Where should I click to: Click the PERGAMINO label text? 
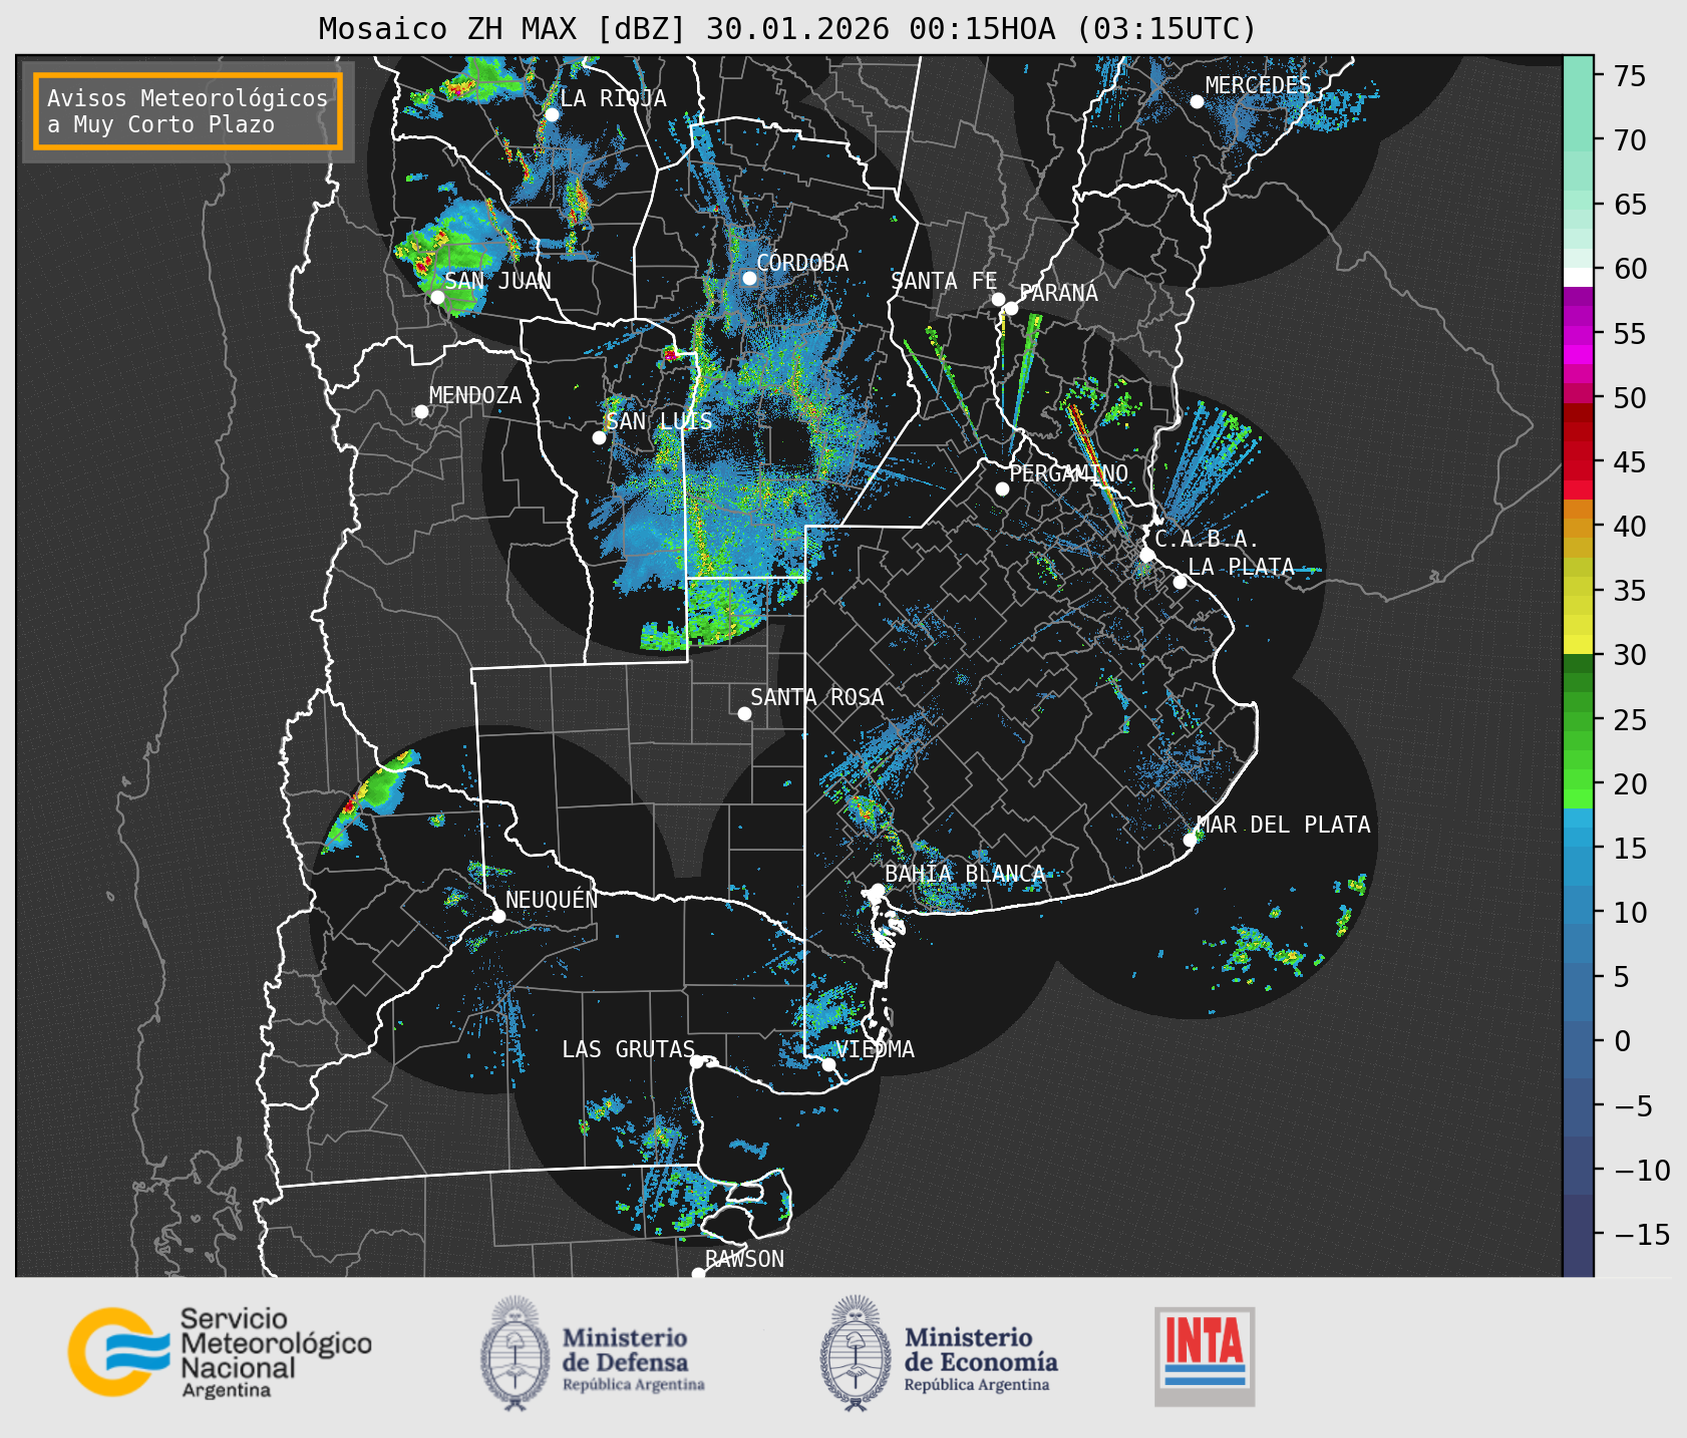coord(1069,473)
